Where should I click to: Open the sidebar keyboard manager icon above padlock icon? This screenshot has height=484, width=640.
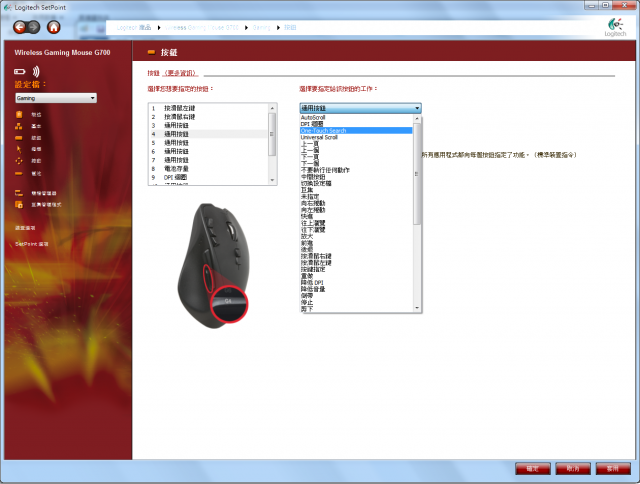pos(19,193)
